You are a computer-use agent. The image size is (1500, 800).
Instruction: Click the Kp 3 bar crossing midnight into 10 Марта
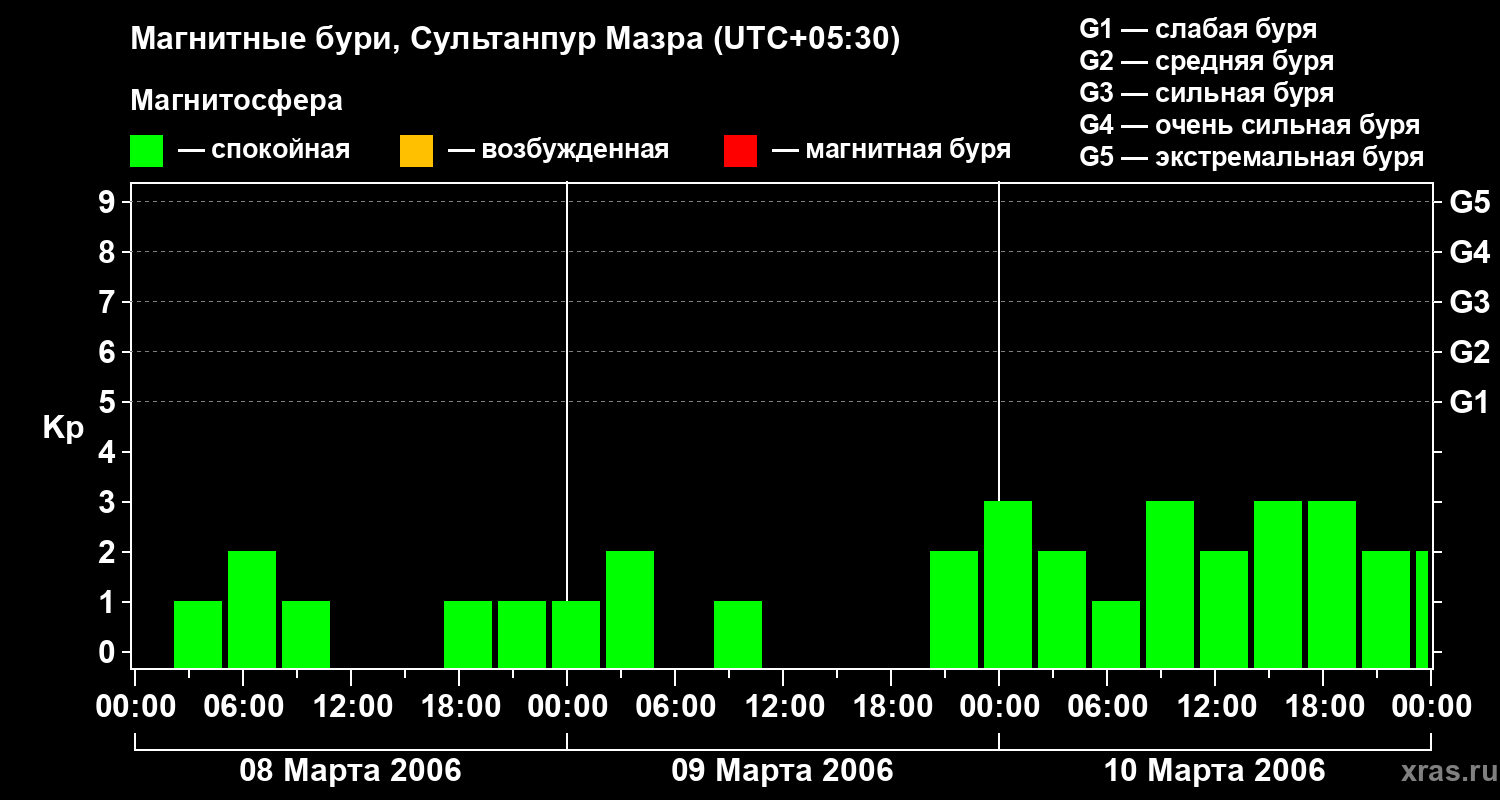[x=1008, y=584]
